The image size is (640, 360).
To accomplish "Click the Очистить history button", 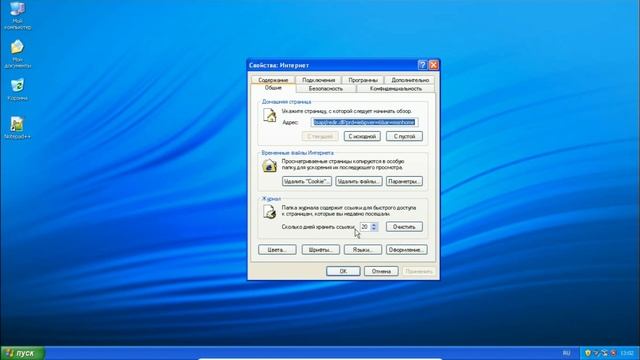I will click(404, 227).
